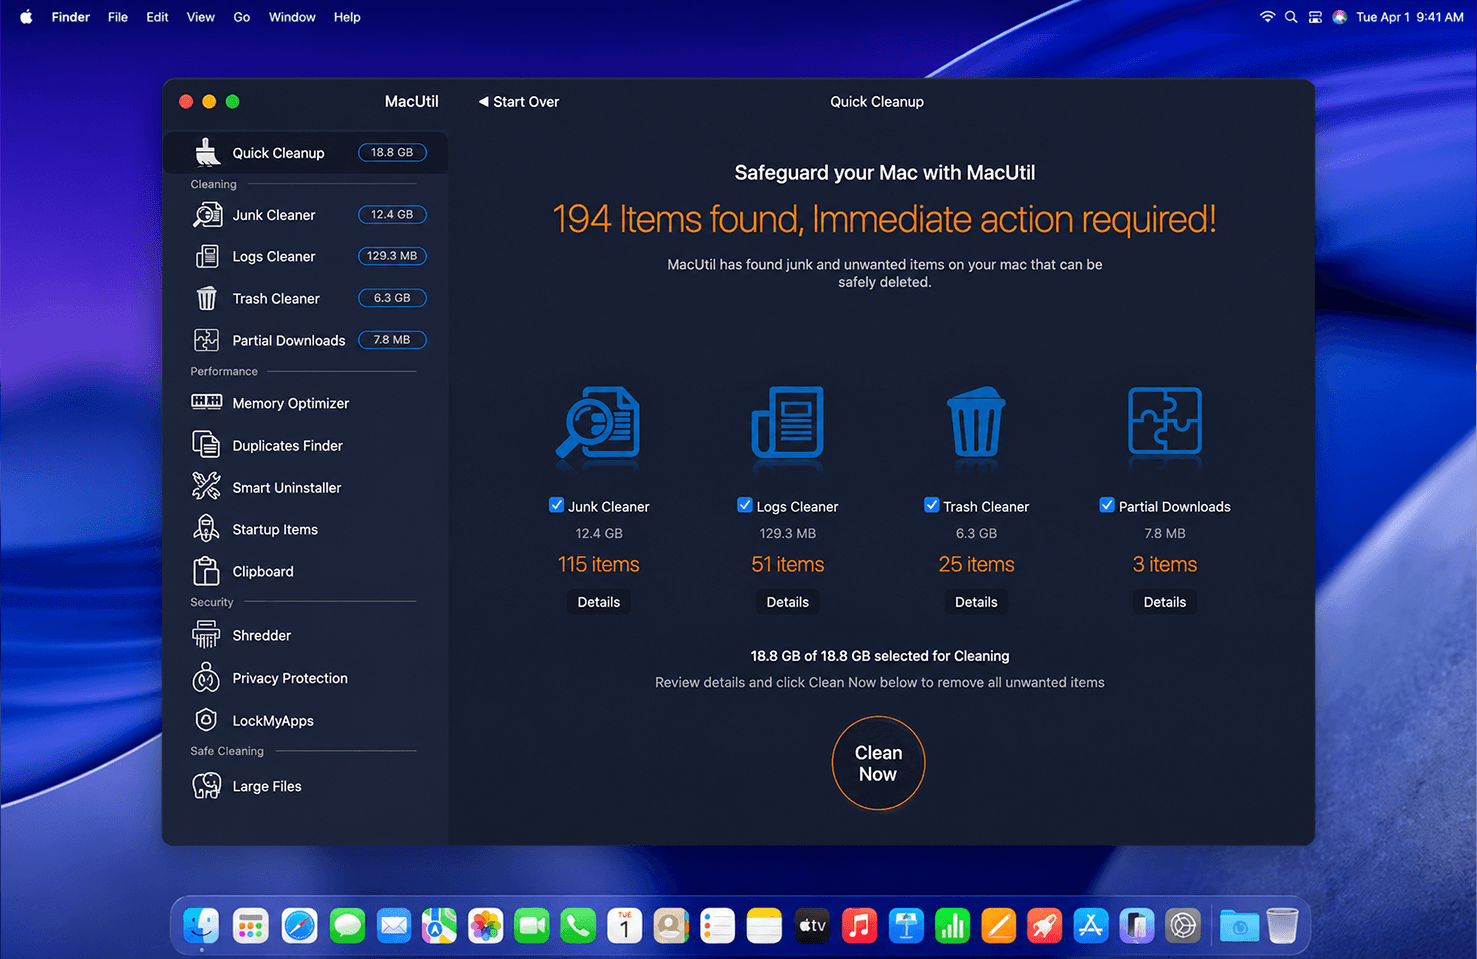The image size is (1477, 959).
Task: Click the '3 items' count
Action: (1165, 565)
